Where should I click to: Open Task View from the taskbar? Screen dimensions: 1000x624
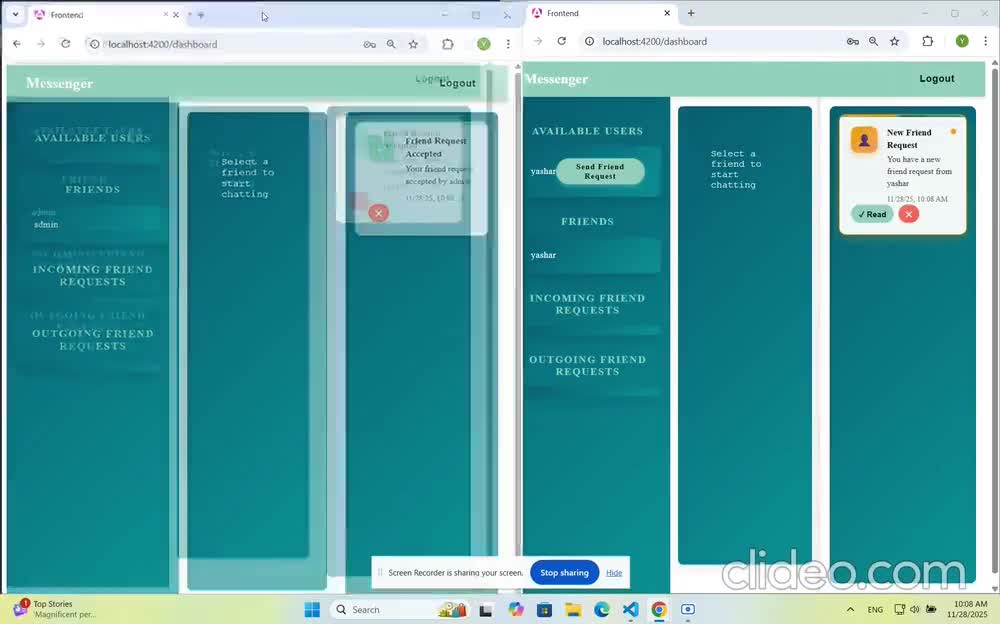[x=486, y=610]
